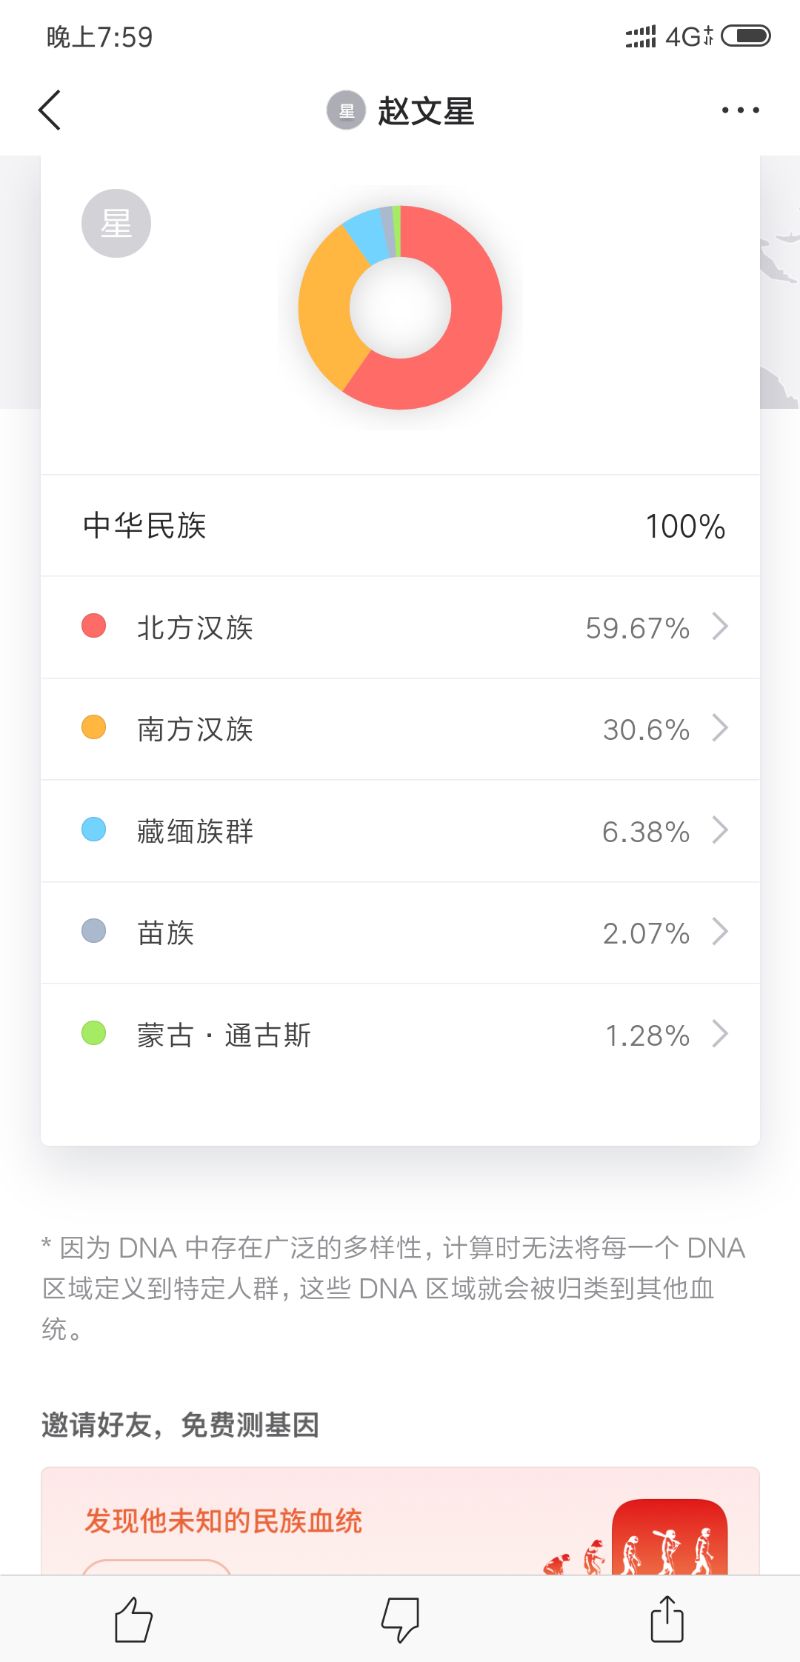The width and height of the screenshot is (800, 1662).
Task: Tap the 发现他未知的民族血统 banner text
Action: click(223, 1521)
